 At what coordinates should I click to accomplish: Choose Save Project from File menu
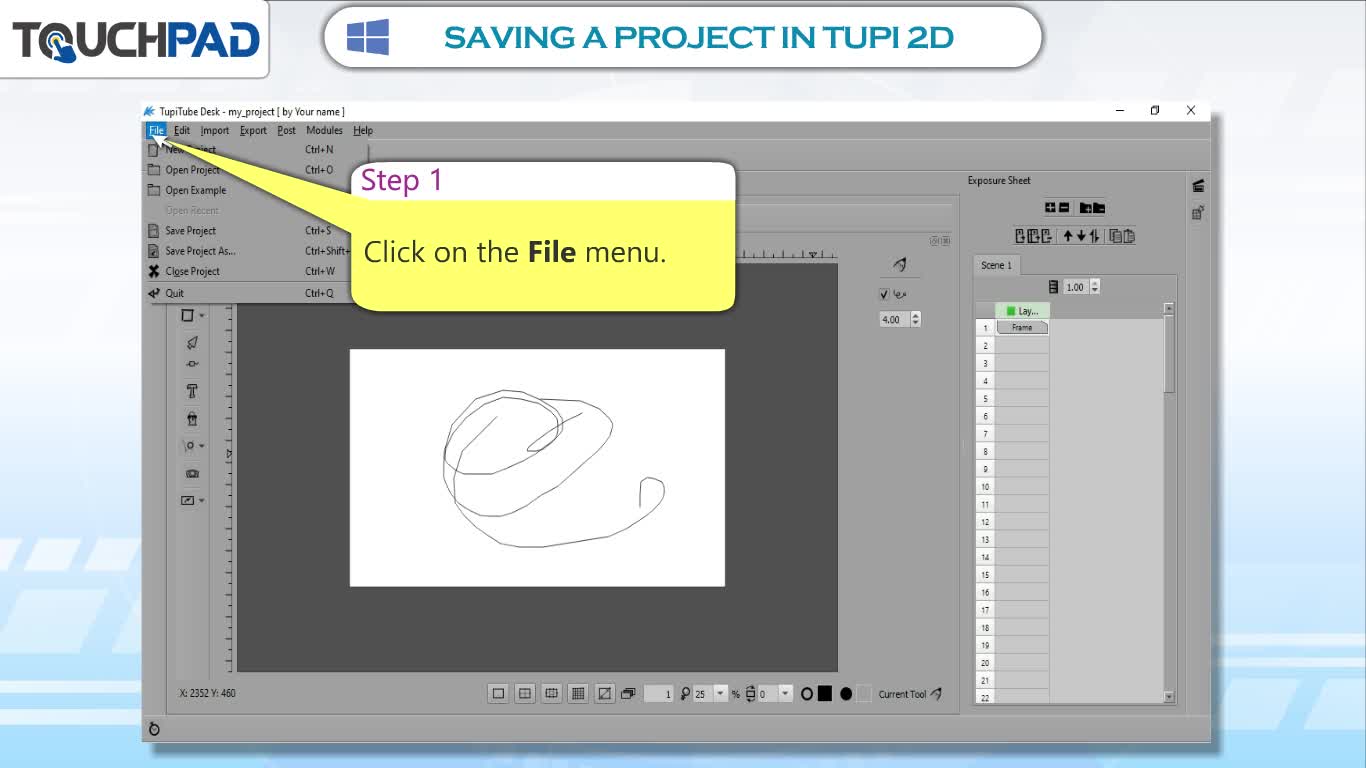(247, 231)
